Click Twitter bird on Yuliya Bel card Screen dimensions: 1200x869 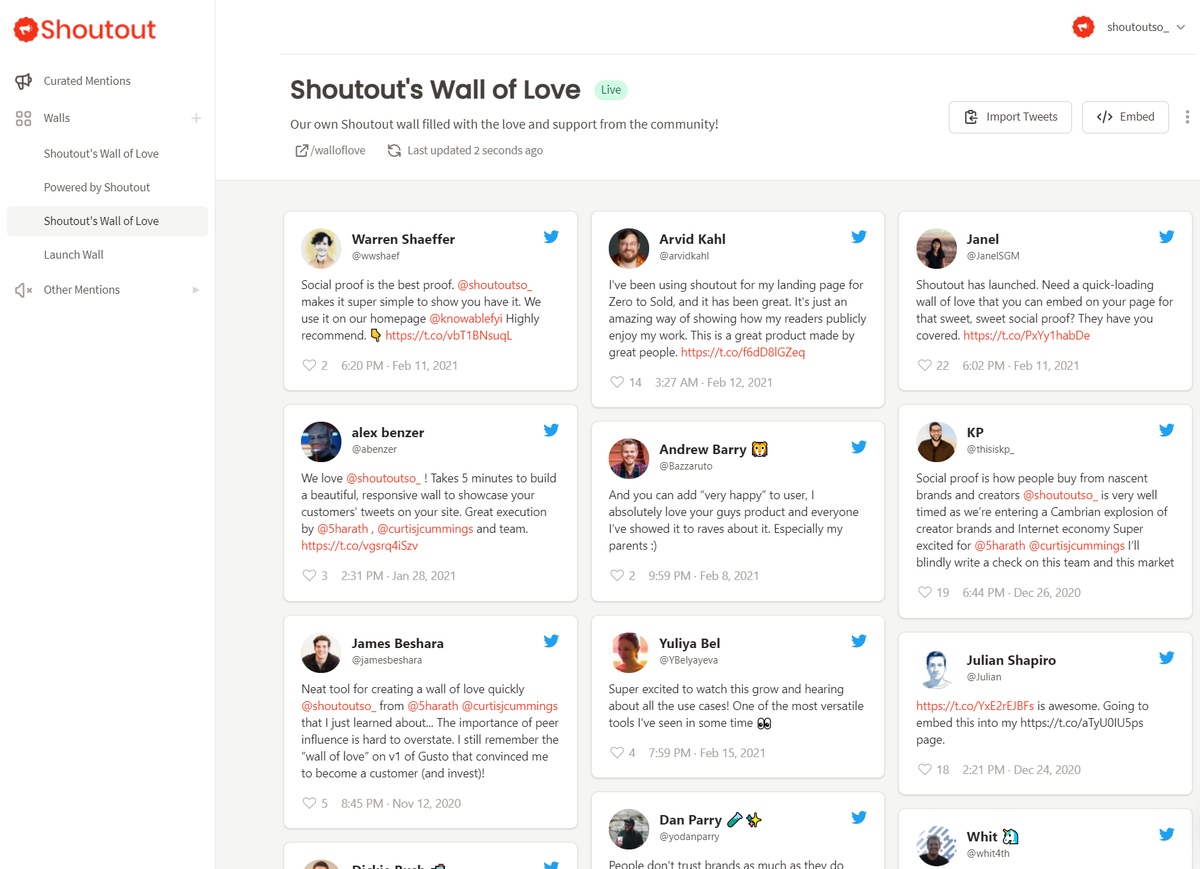tap(859, 641)
